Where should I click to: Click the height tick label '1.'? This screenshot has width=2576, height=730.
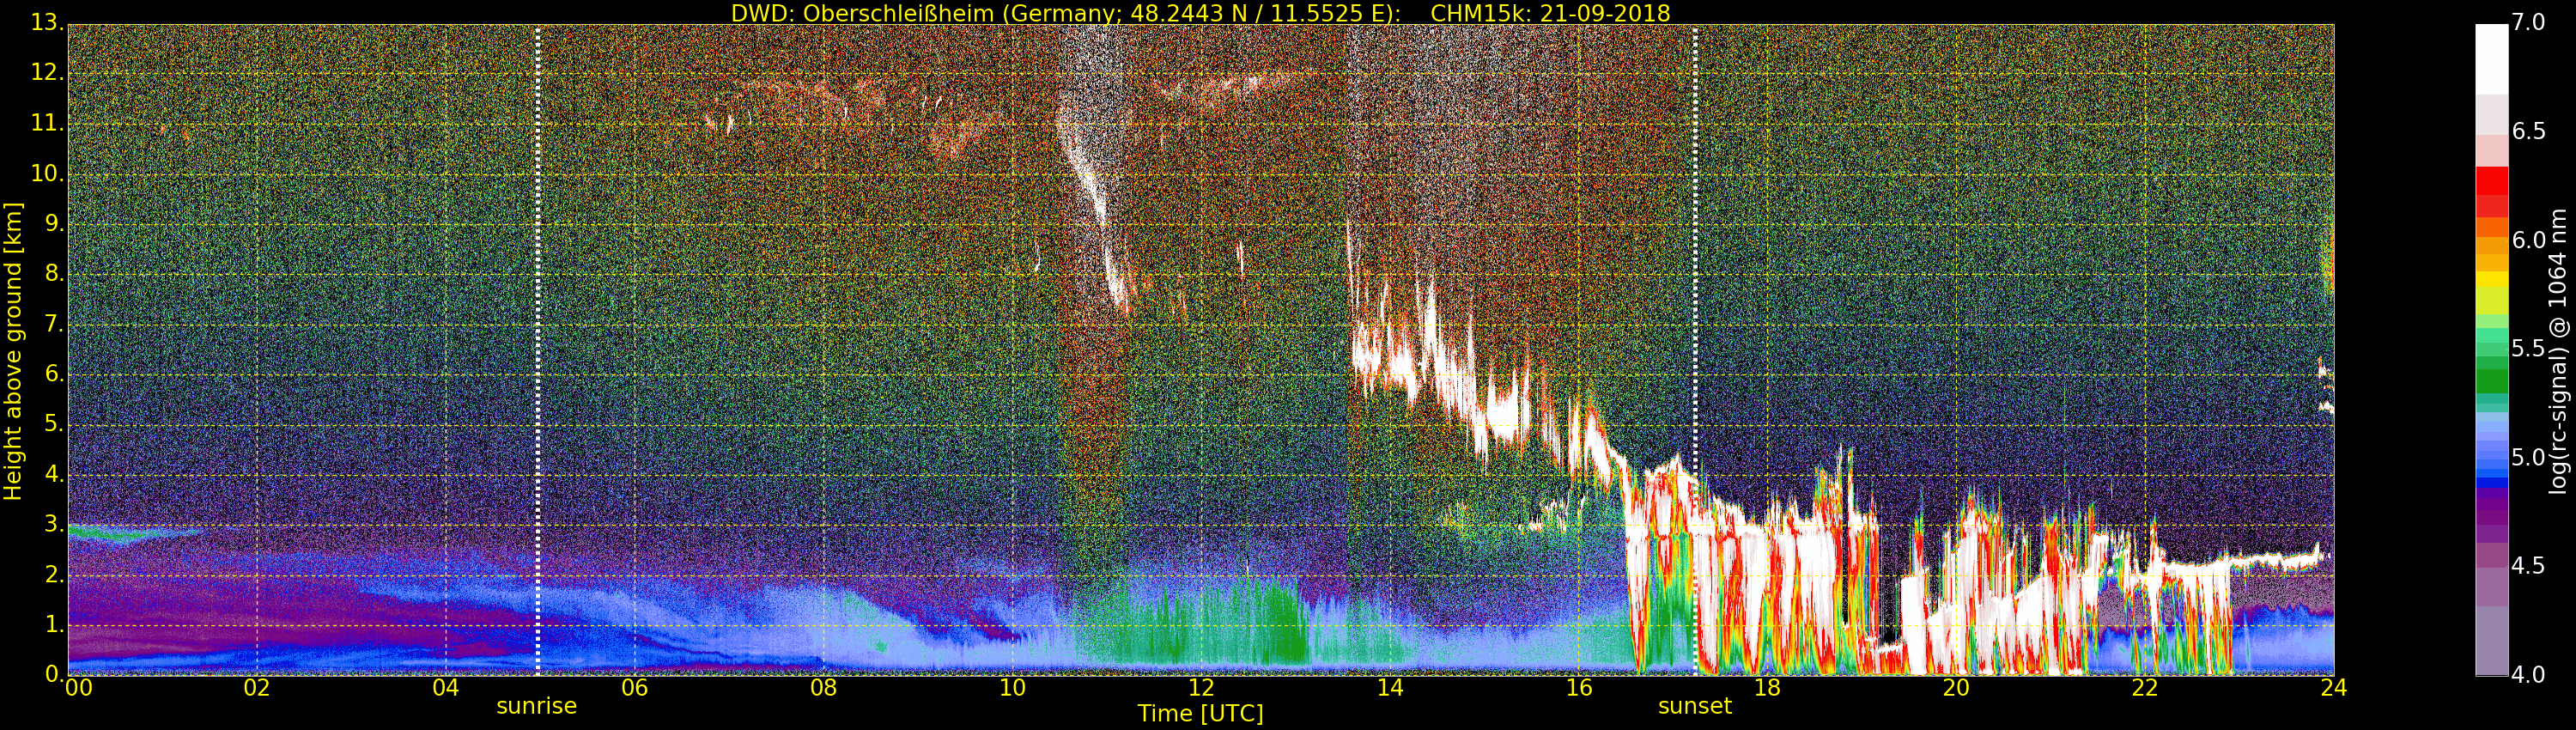pyautogui.click(x=54, y=624)
